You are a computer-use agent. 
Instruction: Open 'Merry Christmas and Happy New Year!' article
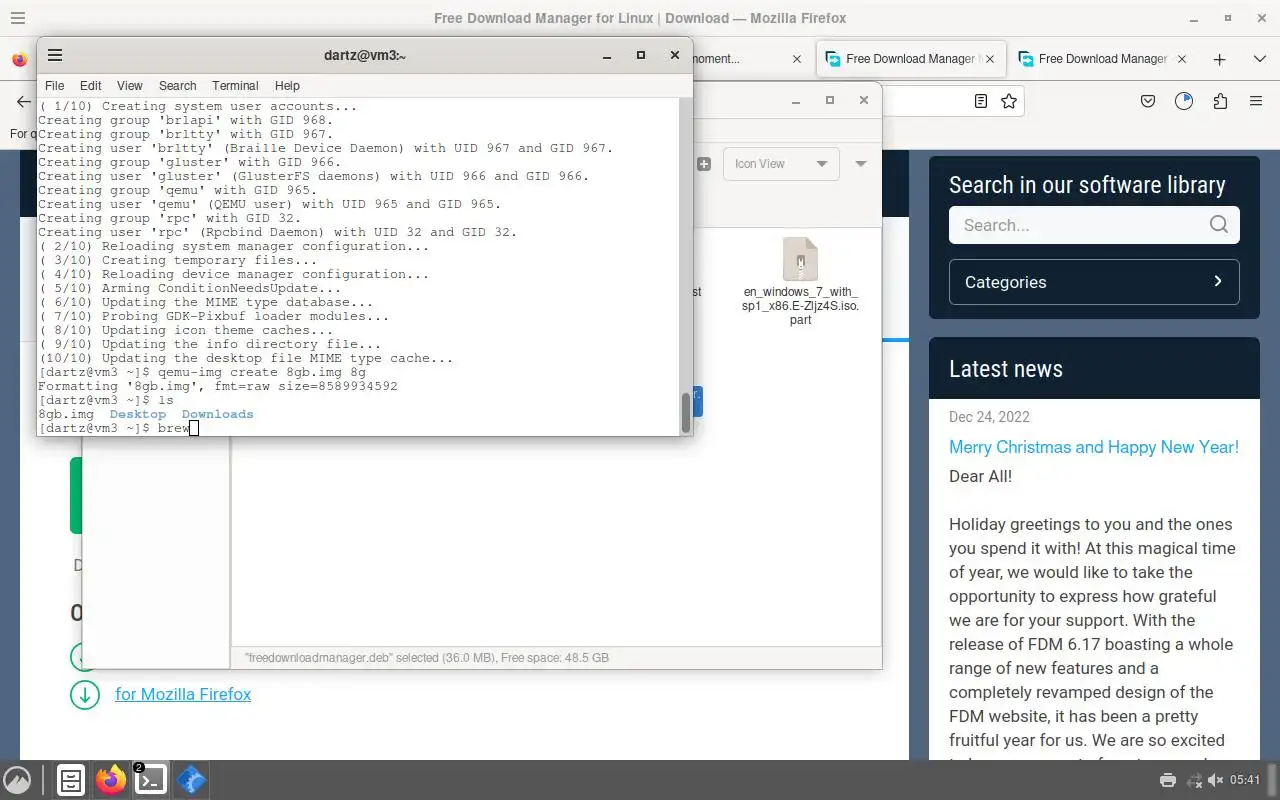(x=1094, y=447)
